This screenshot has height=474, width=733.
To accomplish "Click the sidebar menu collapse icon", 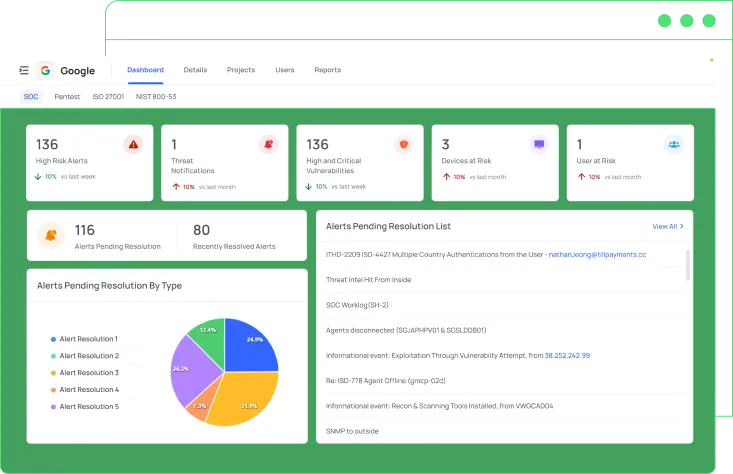I will pos(23,71).
